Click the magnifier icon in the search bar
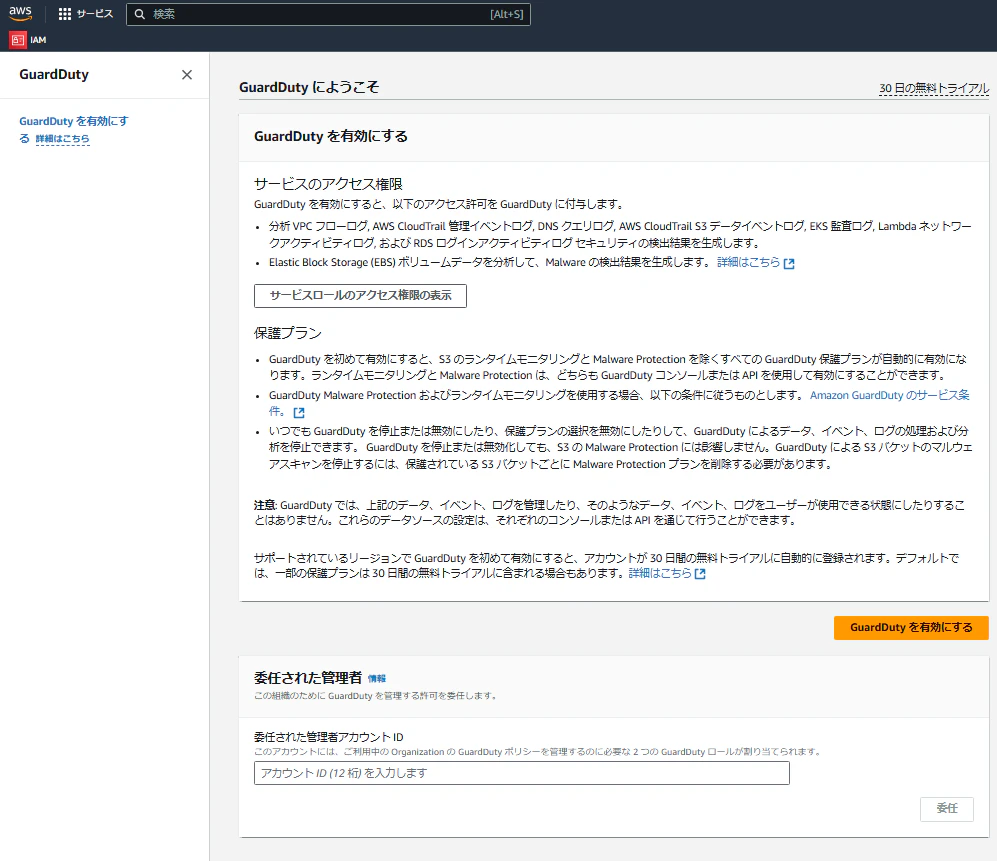Screen dimensions: 997x861 [x=140, y=14]
